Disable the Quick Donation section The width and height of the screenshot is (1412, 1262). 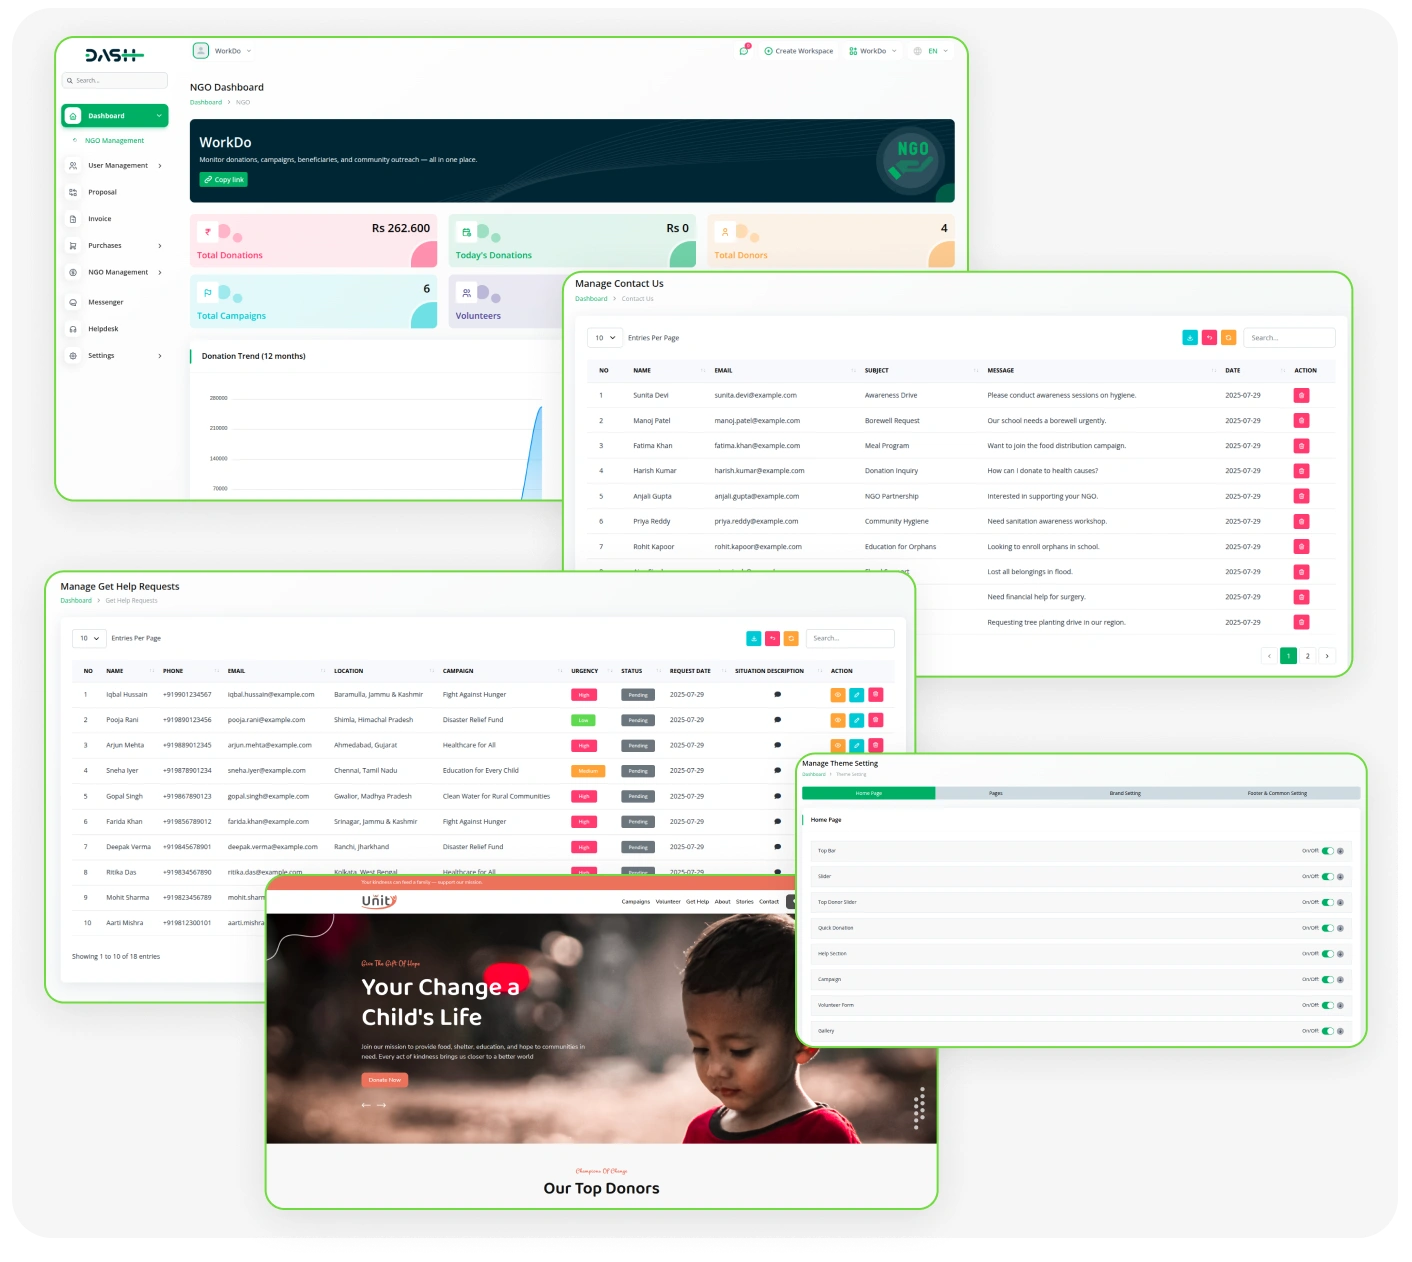[1327, 928]
